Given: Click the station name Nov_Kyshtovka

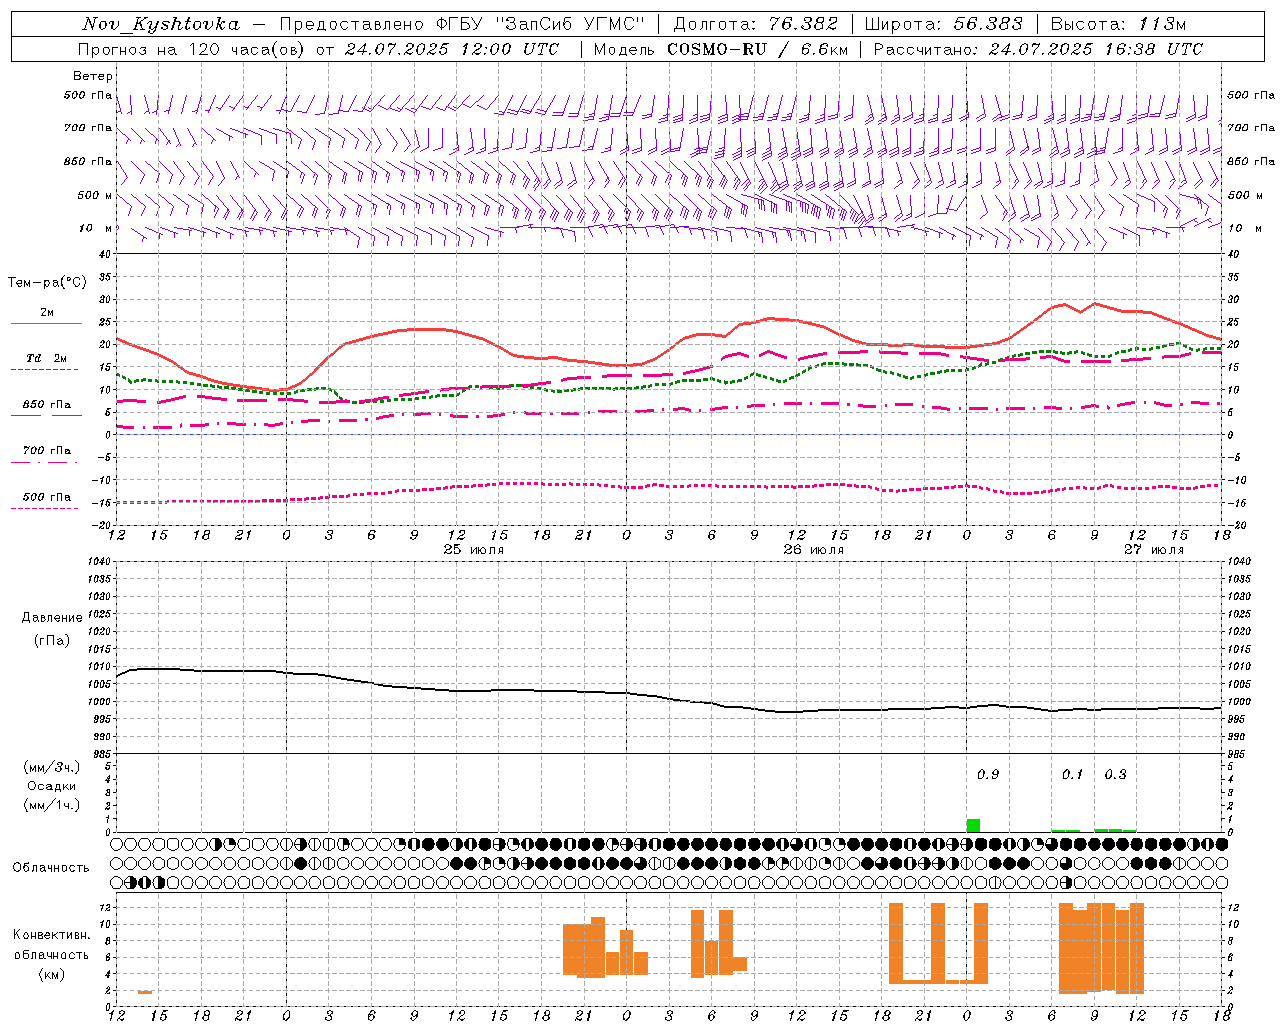Looking at the screenshot, I should [161, 24].
